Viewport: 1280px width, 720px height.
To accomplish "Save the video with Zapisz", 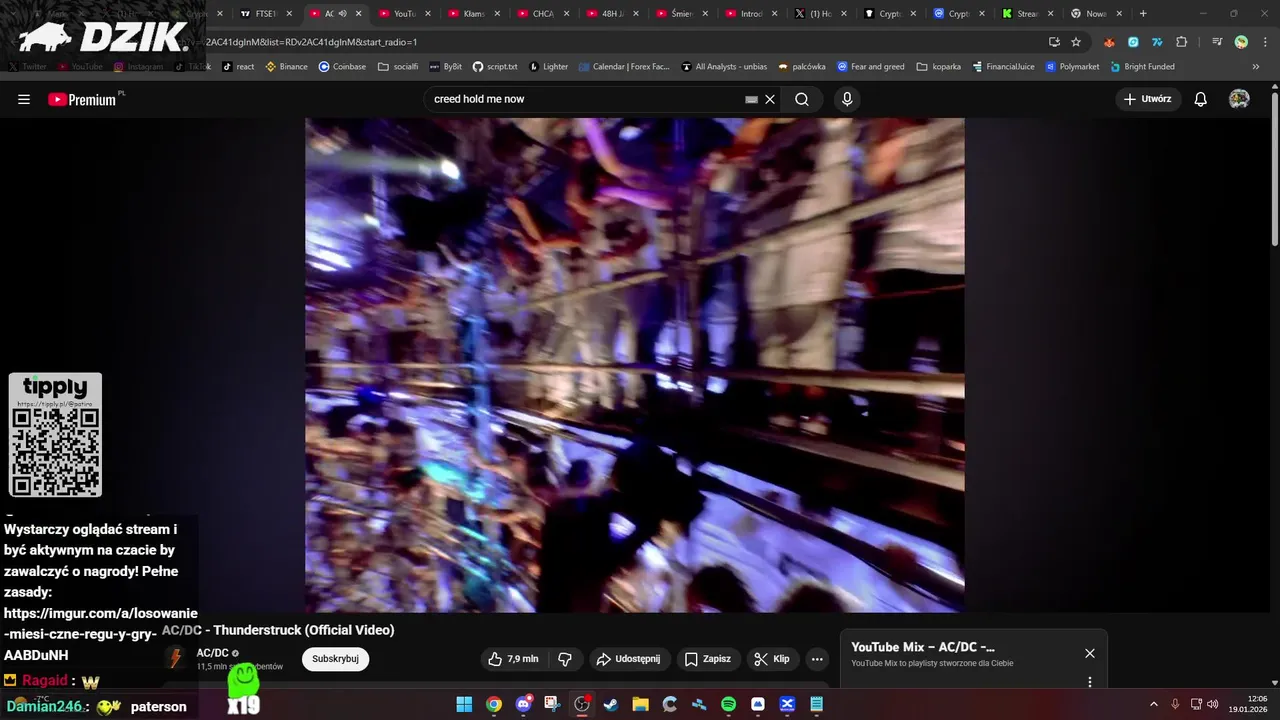I will [x=708, y=659].
